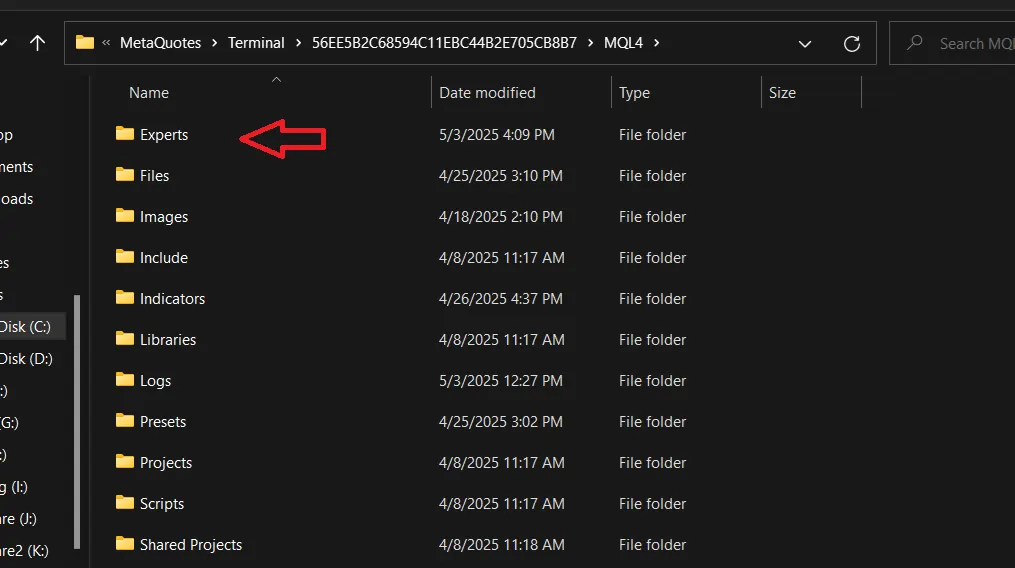This screenshot has width=1015, height=568.
Task: Focus the Search MQL4 input field
Action: pos(952,43)
